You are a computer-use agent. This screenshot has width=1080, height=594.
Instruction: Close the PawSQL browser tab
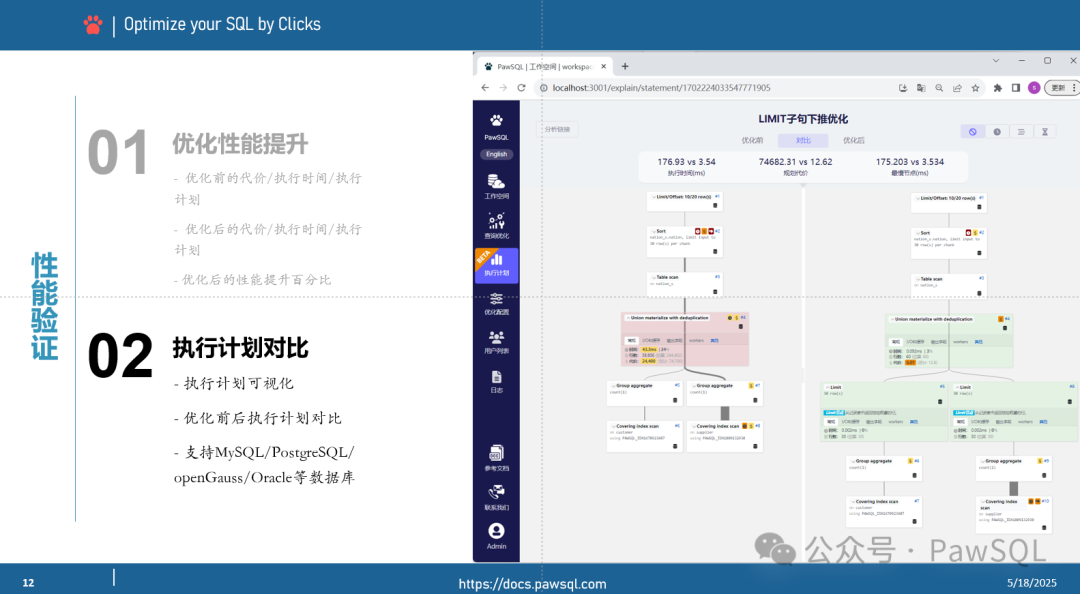click(x=603, y=67)
